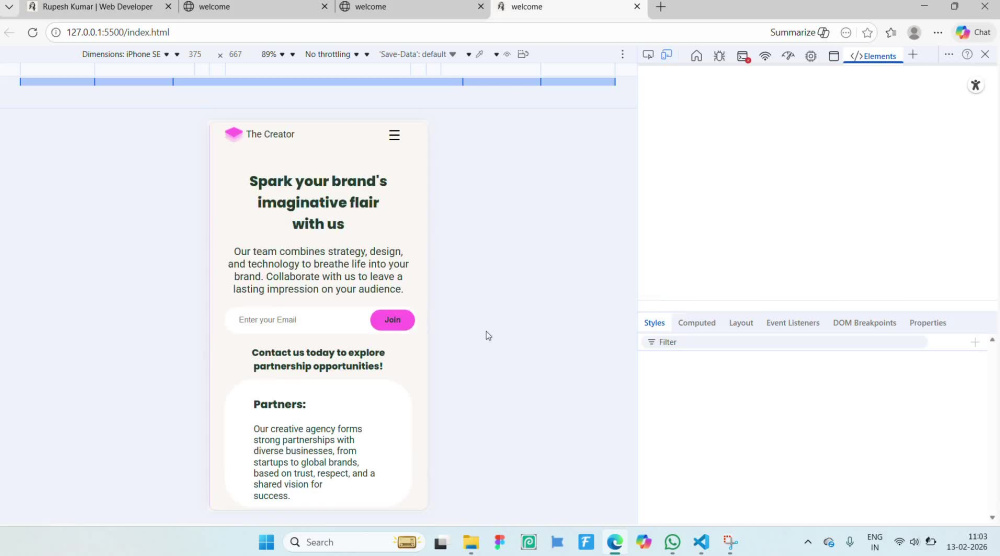
Task: Add this page to favorites star
Action: pyautogui.click(x=867, y=33)
